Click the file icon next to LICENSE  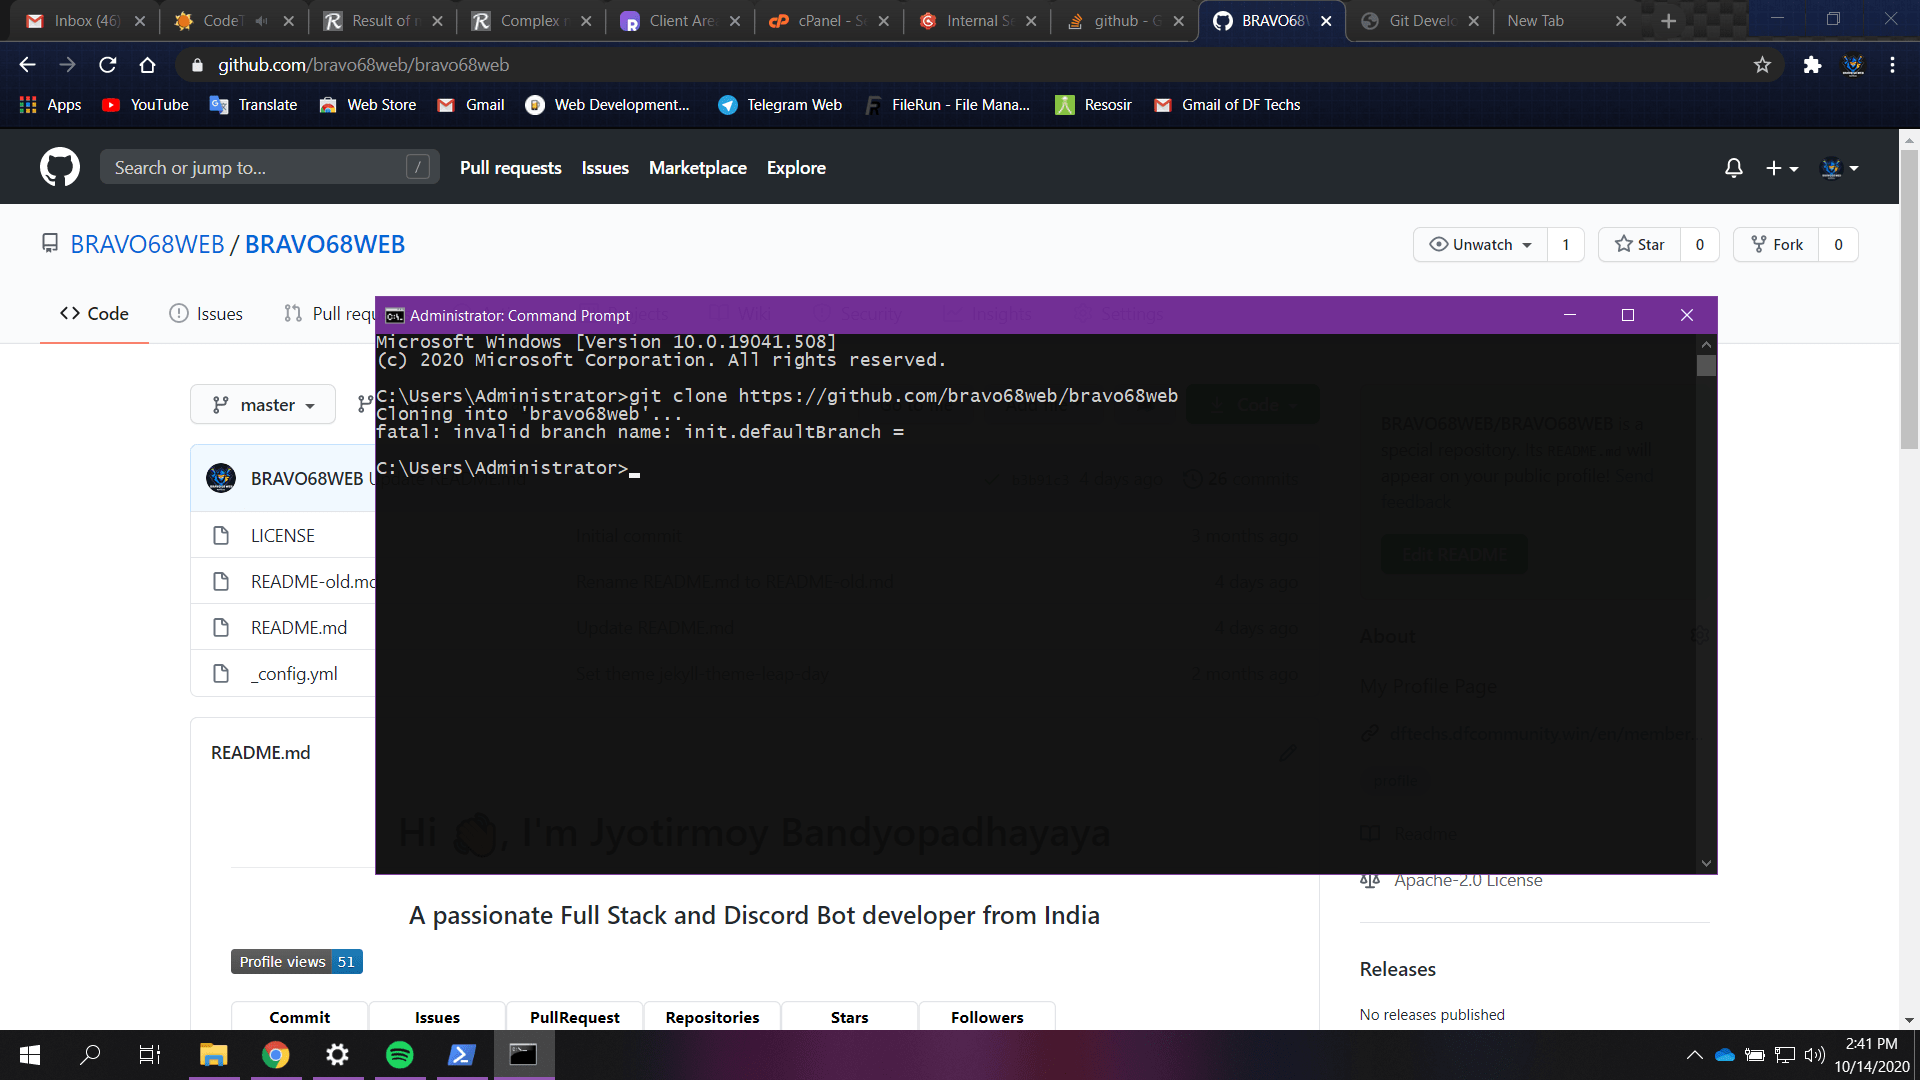tap(221, 535)
